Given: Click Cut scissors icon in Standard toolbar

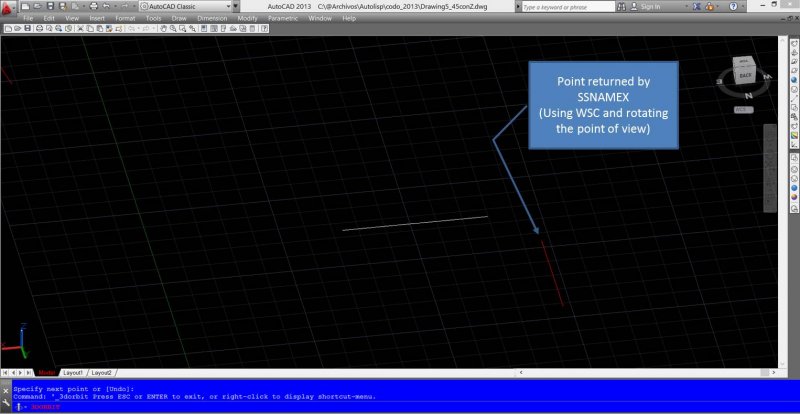Looking at the screenshot, I should click(80, 29).
